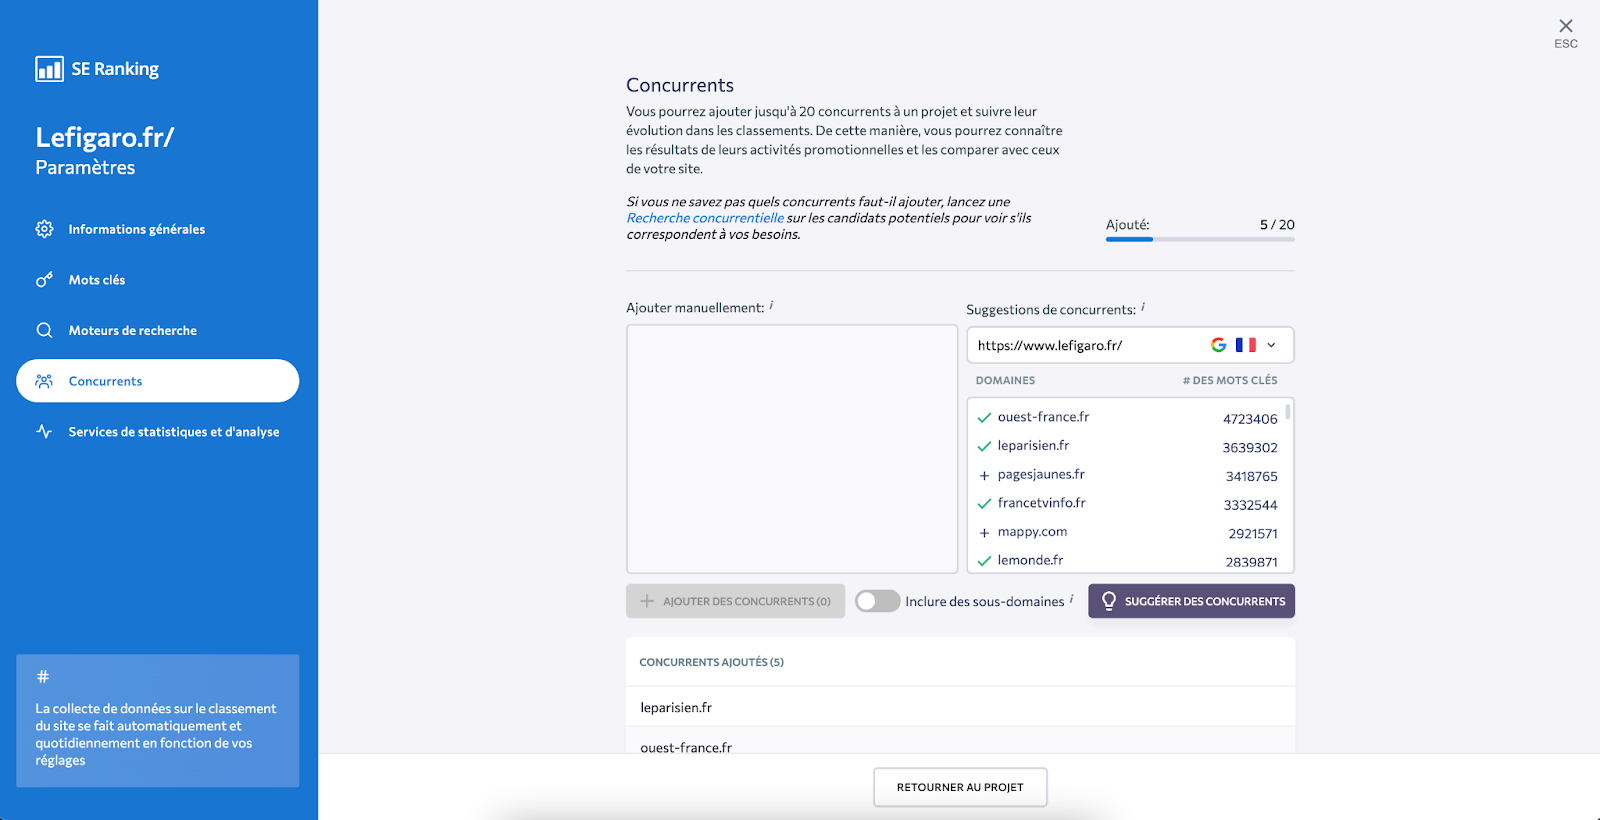Expand the search engine dropdown chevron
Viewport: 1600px width, 820px height.
(x=1271, y=345)
